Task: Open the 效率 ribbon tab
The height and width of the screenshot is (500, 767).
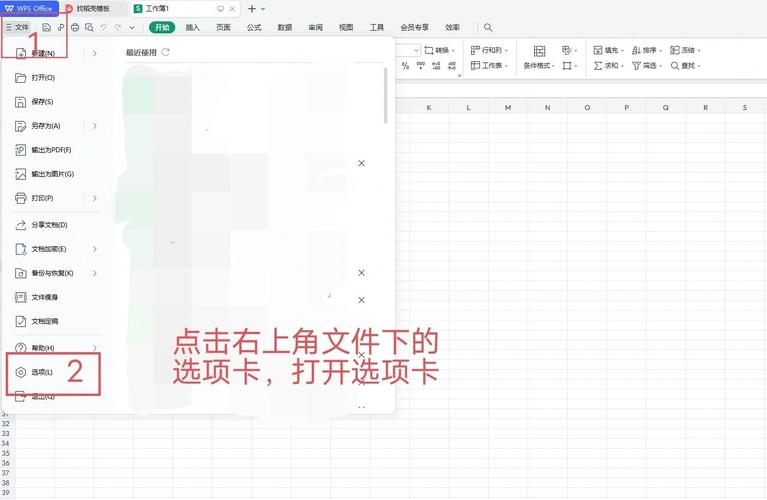Action: pyautogui.click(x=452, y=27)
